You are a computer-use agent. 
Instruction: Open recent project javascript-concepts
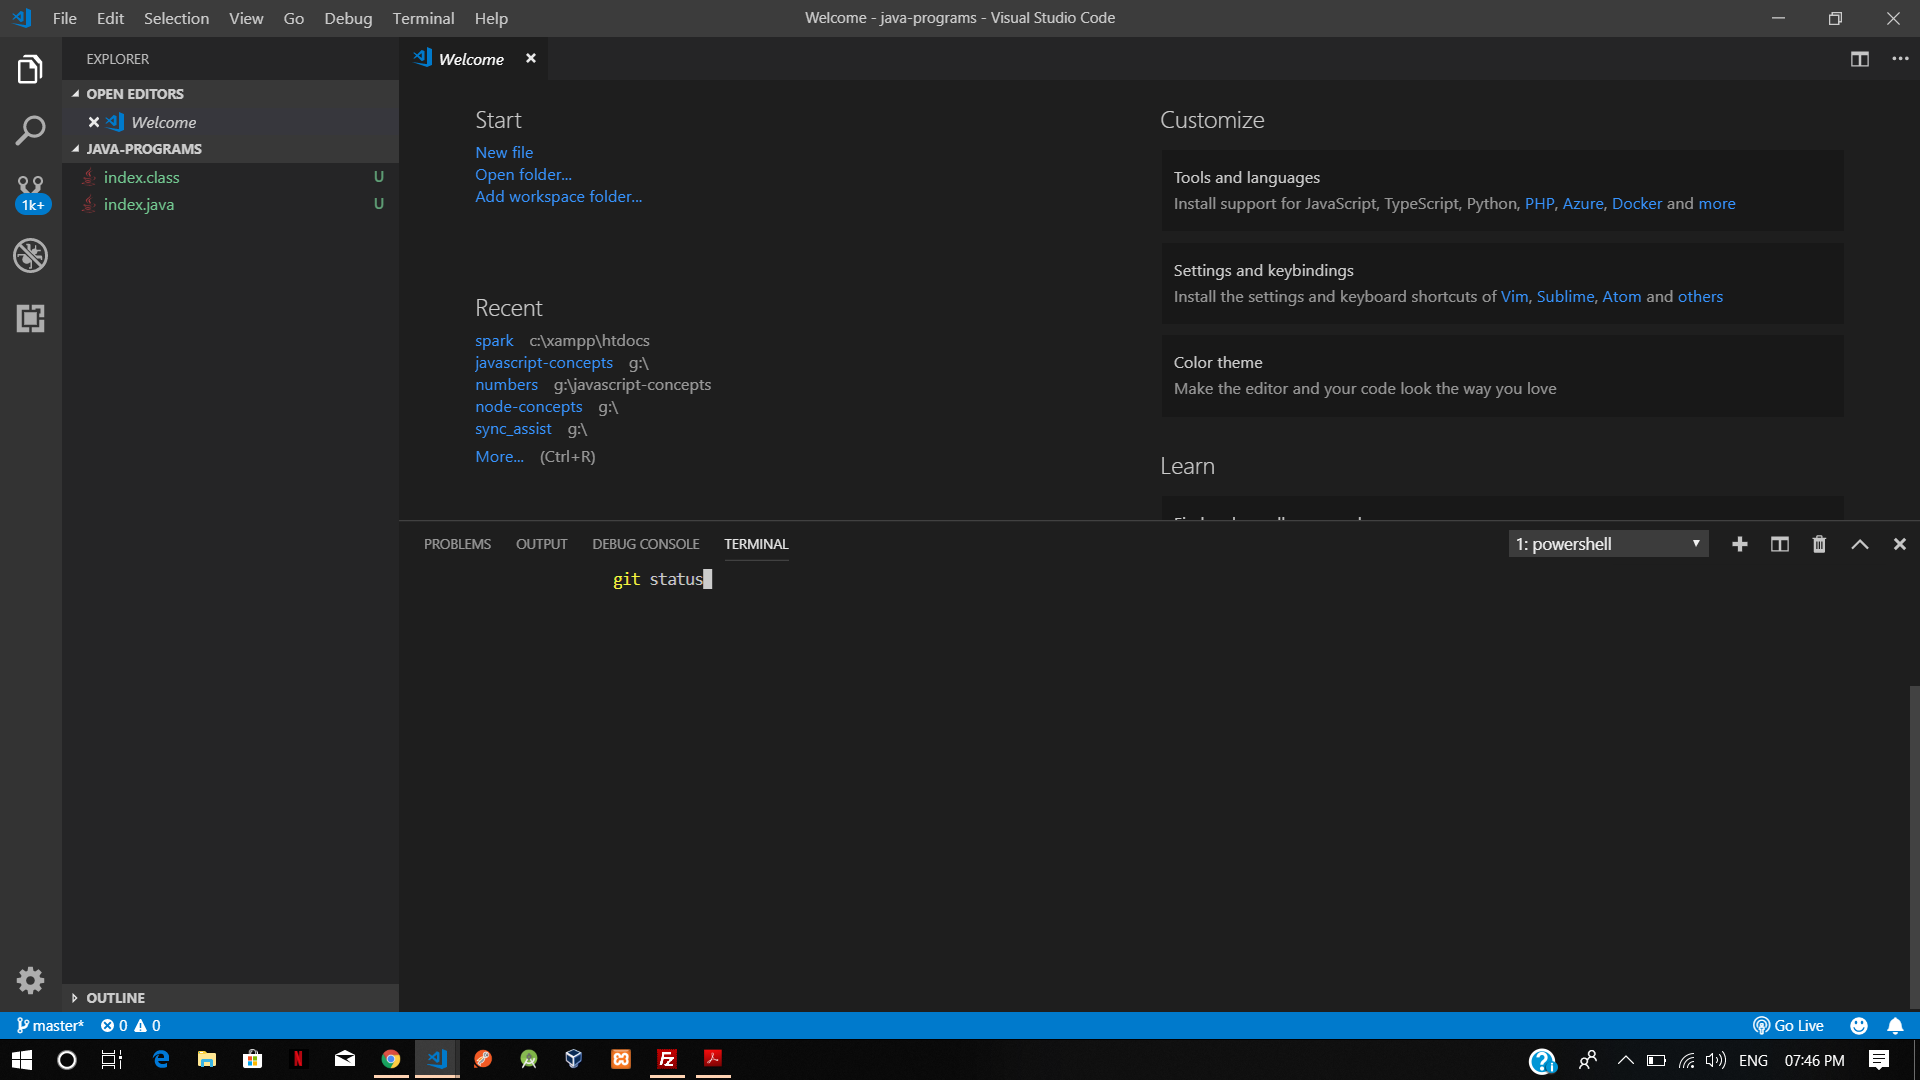click(x=544, y=363)
